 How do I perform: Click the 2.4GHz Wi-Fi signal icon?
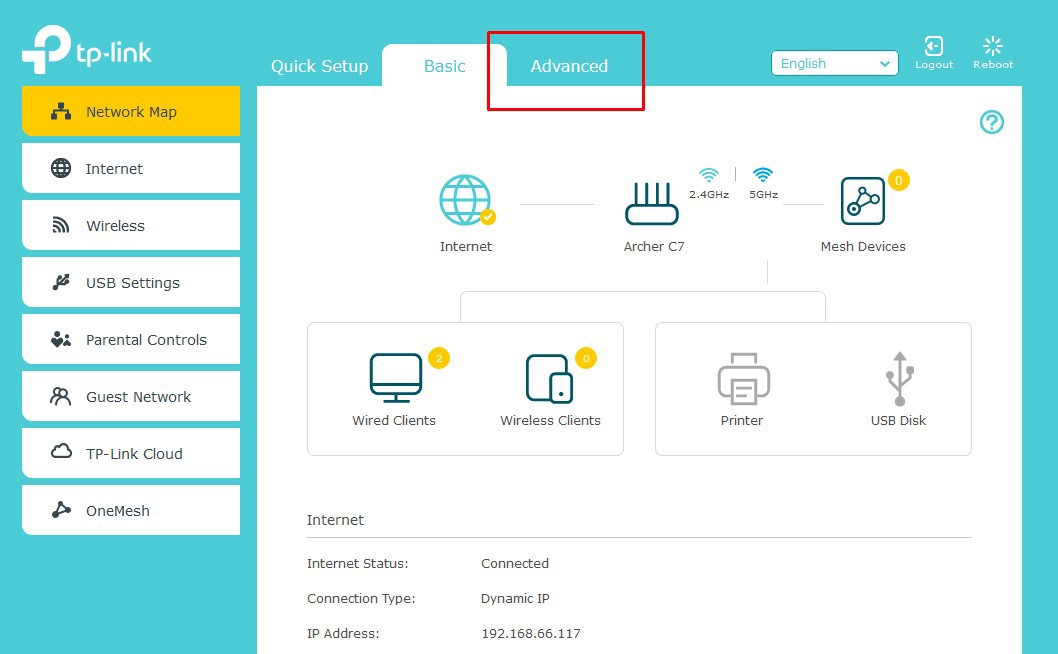coord(709,175)
